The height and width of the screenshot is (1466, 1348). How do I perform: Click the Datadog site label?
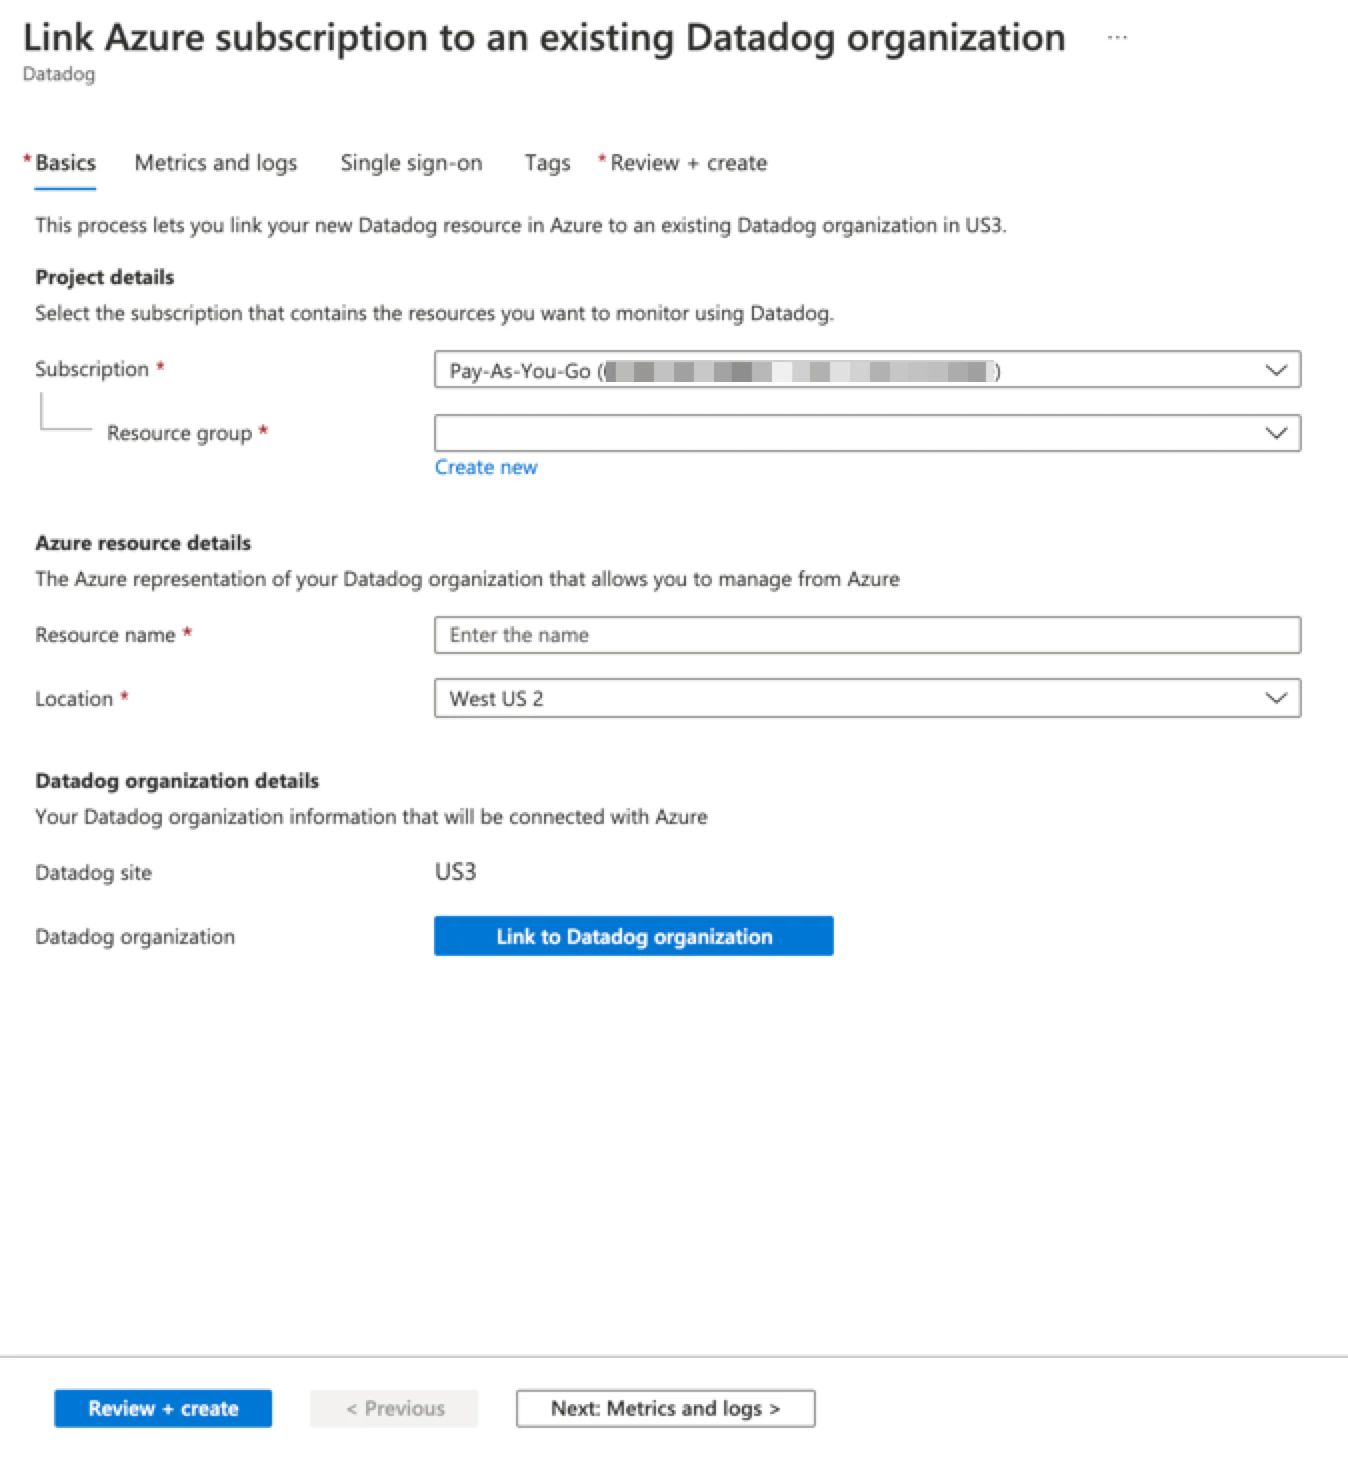point(93,873)
